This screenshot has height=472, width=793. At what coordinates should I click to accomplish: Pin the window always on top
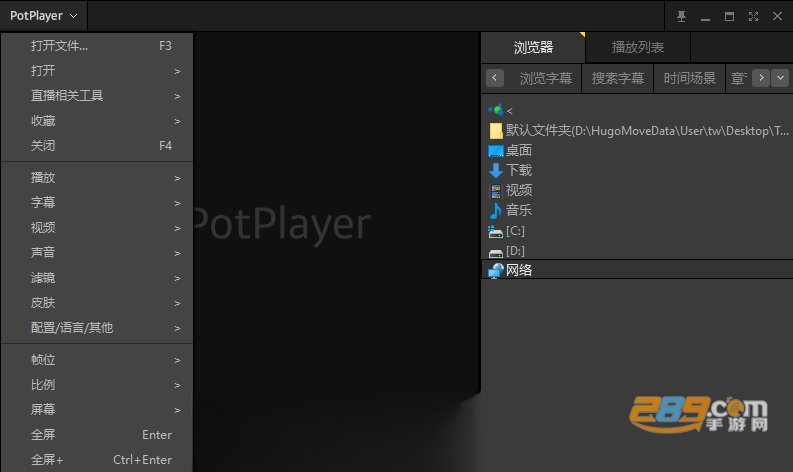point(681,16)
